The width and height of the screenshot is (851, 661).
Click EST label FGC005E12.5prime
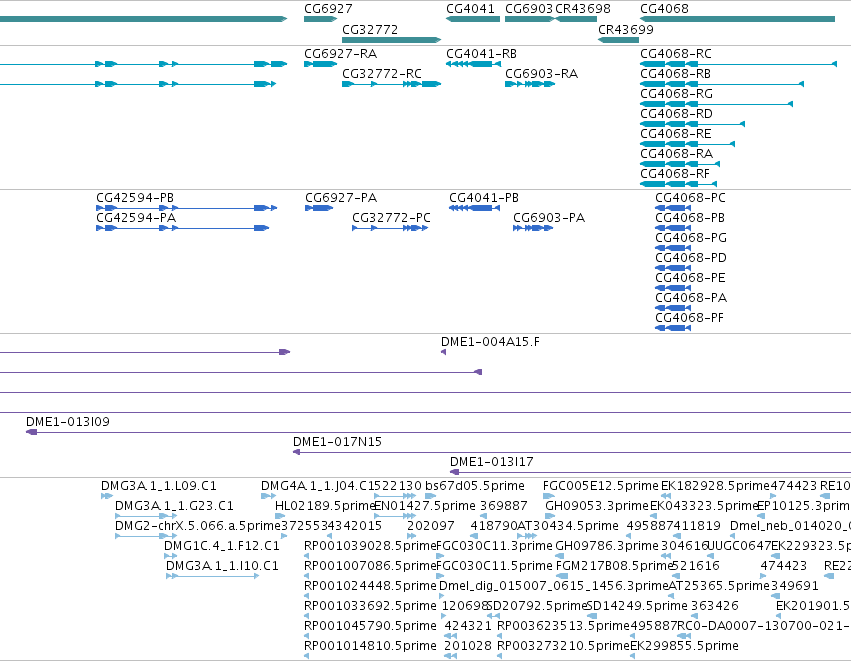point(600,486)
